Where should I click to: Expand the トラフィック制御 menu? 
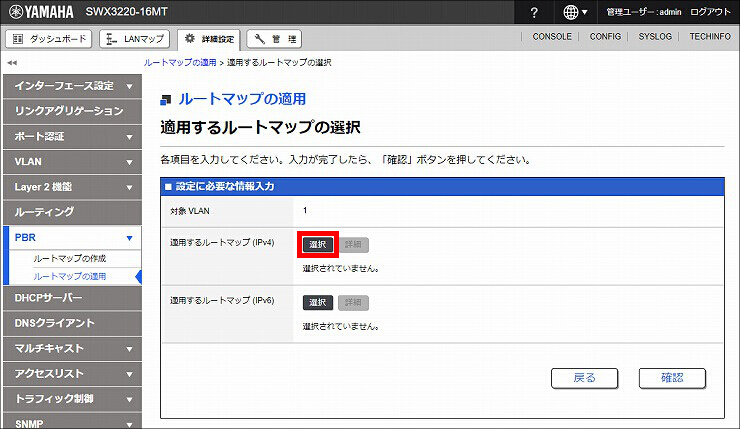point(72,399)
